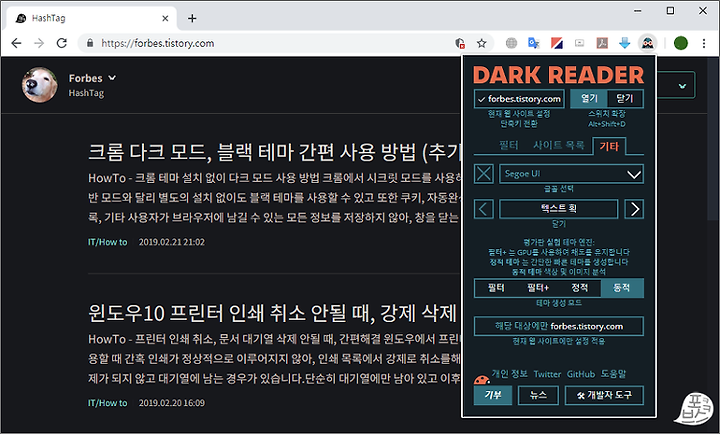This screenshot has height=434, width=720.
Task: Click the PDF extension icon
Action: point(602,43)
